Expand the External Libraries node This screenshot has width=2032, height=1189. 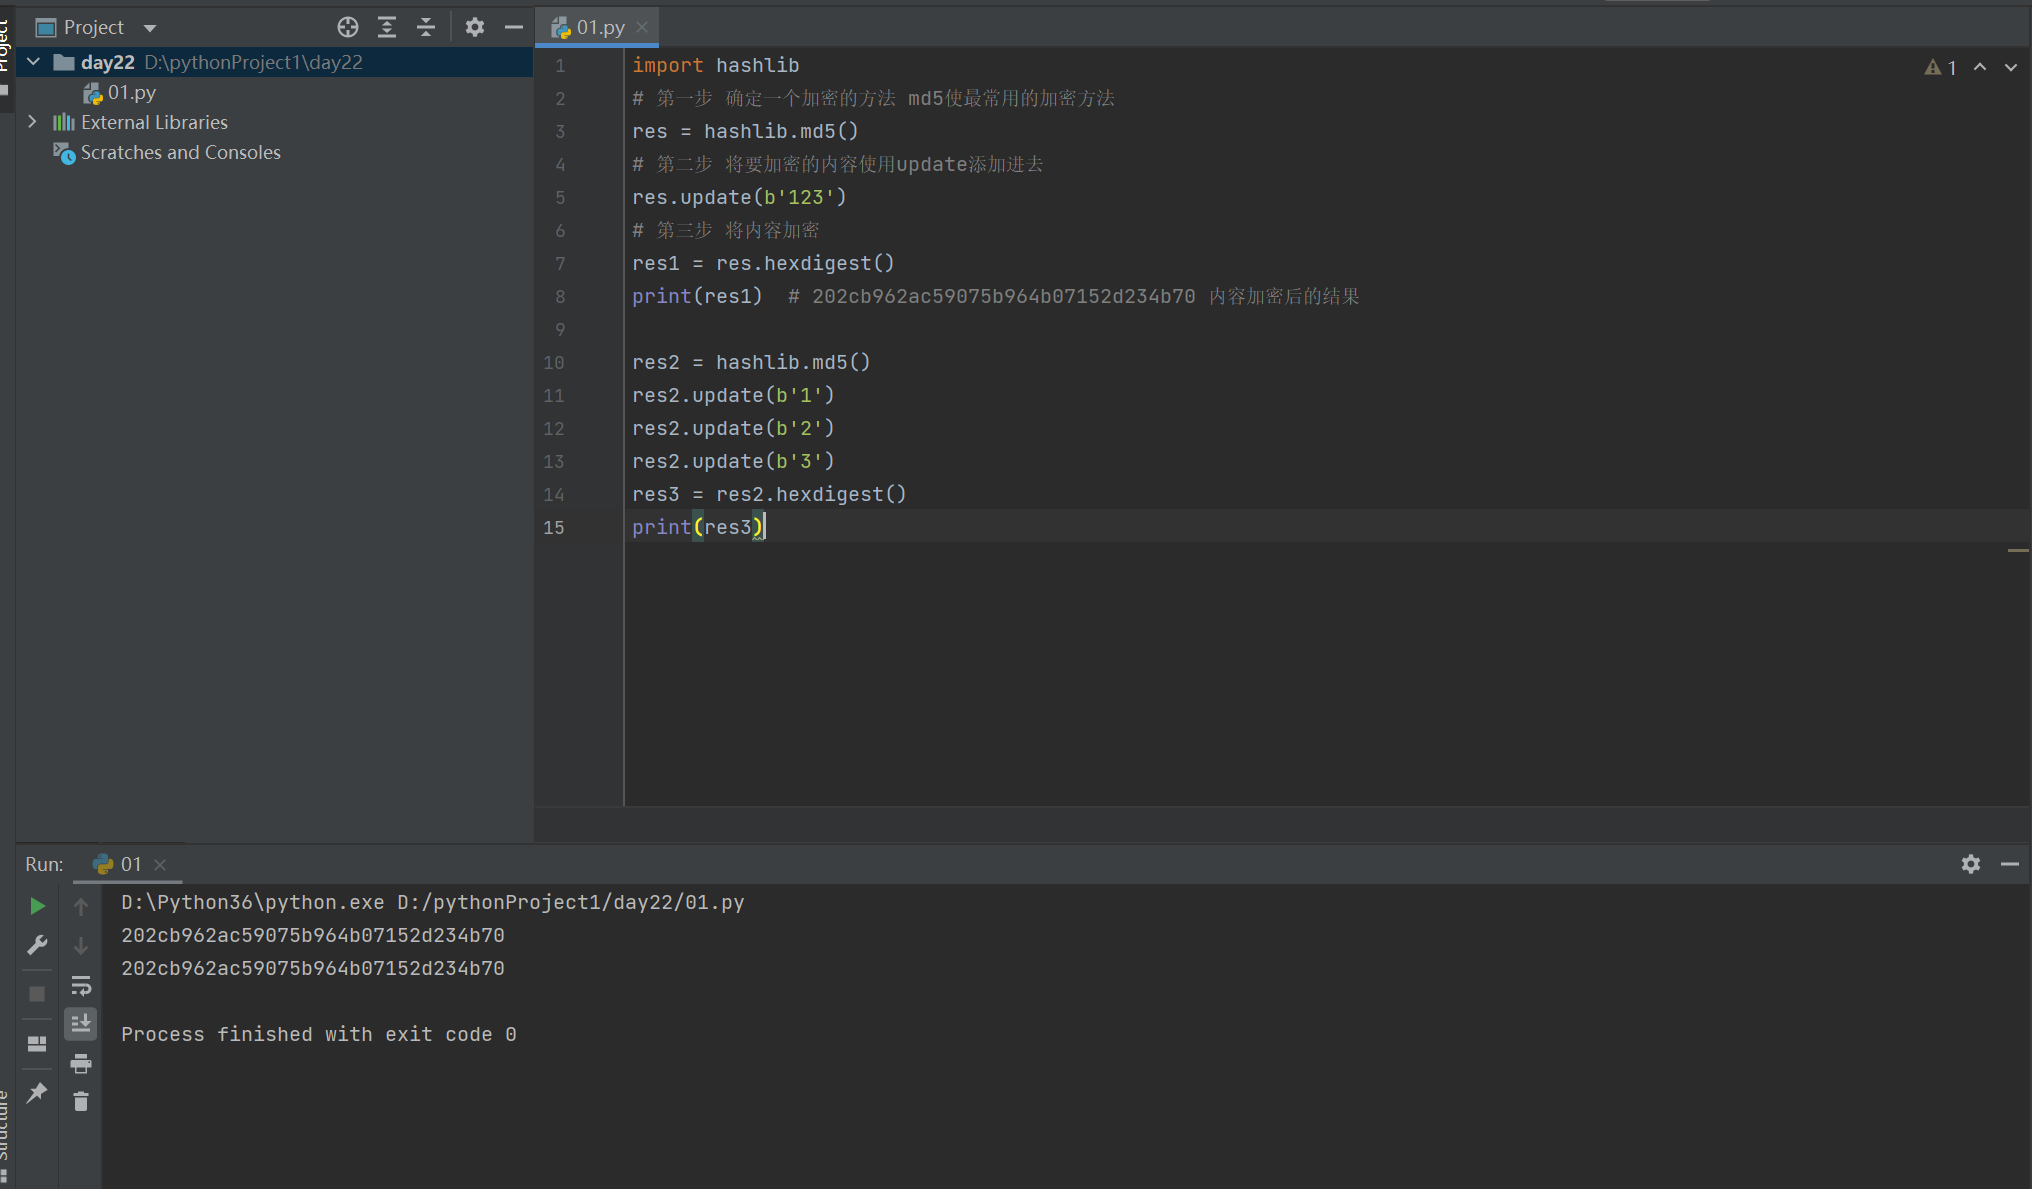point(33,122)
